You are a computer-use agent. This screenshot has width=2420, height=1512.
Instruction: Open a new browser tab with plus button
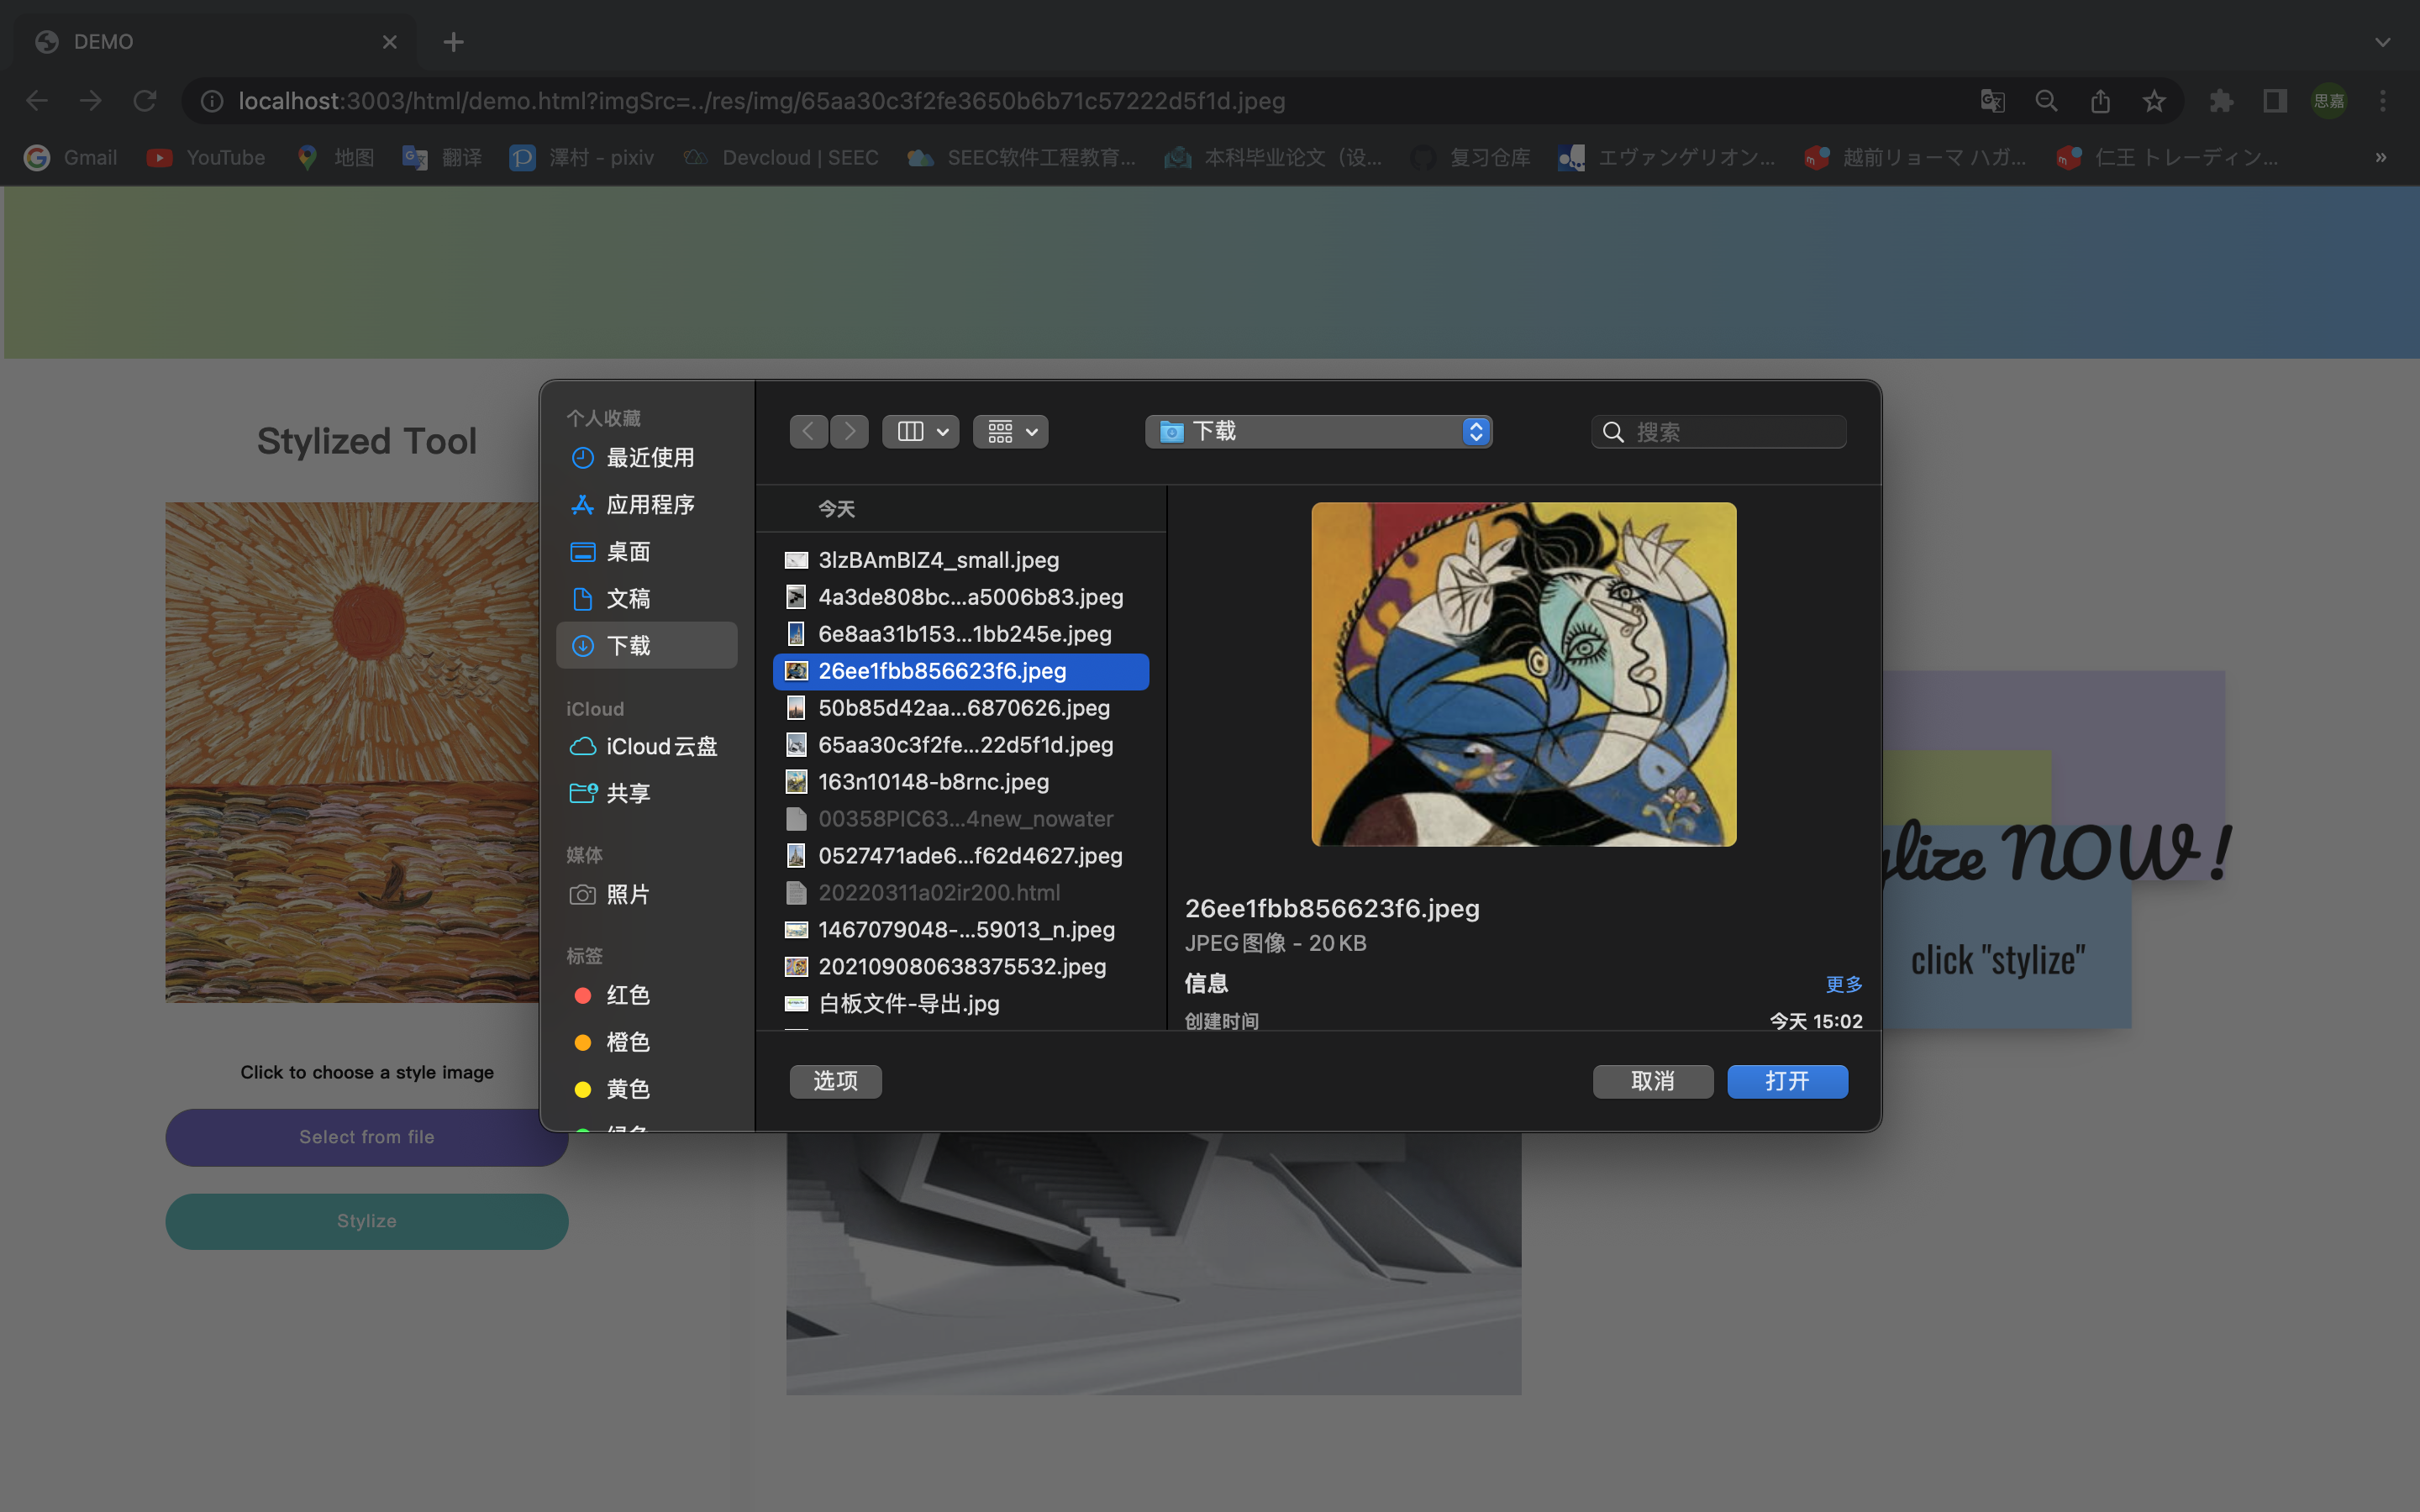click(x=453, y=42)
